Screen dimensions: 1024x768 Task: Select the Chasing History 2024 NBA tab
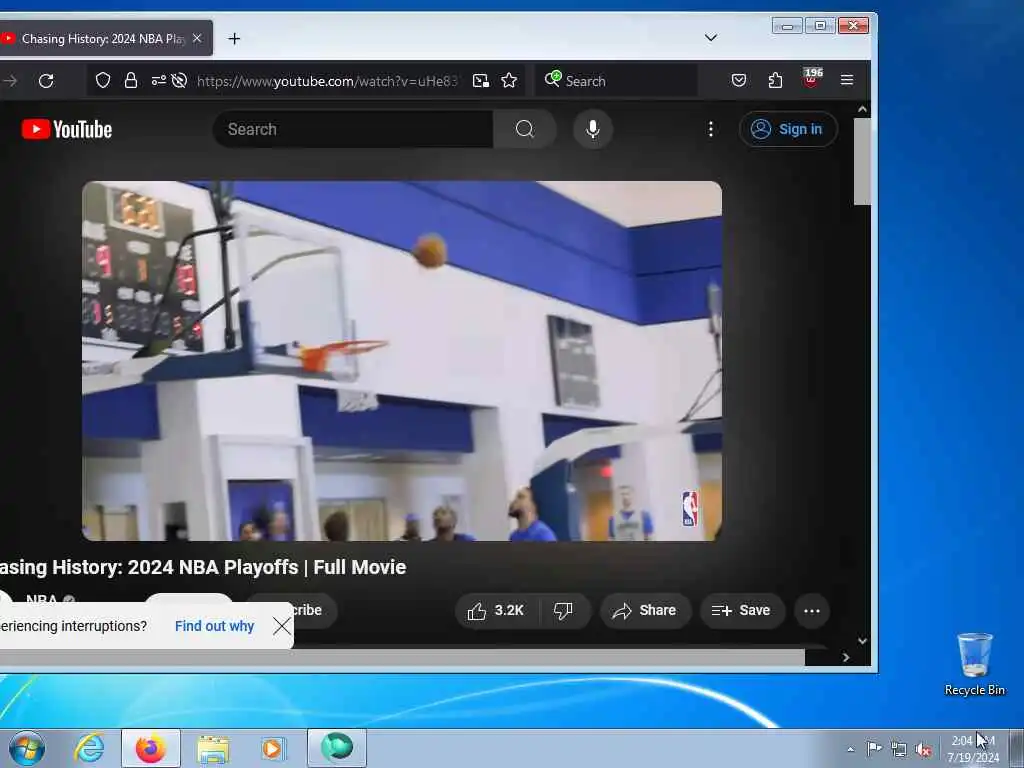[x=104, y=39]
